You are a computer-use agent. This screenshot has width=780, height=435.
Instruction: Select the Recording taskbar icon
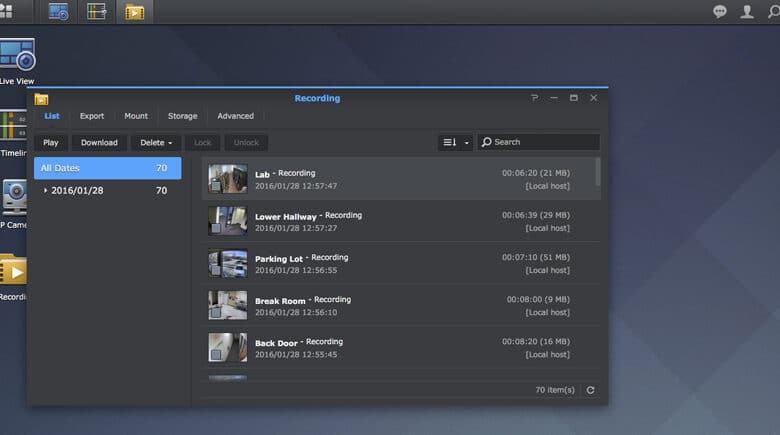(x=134, y=12)
